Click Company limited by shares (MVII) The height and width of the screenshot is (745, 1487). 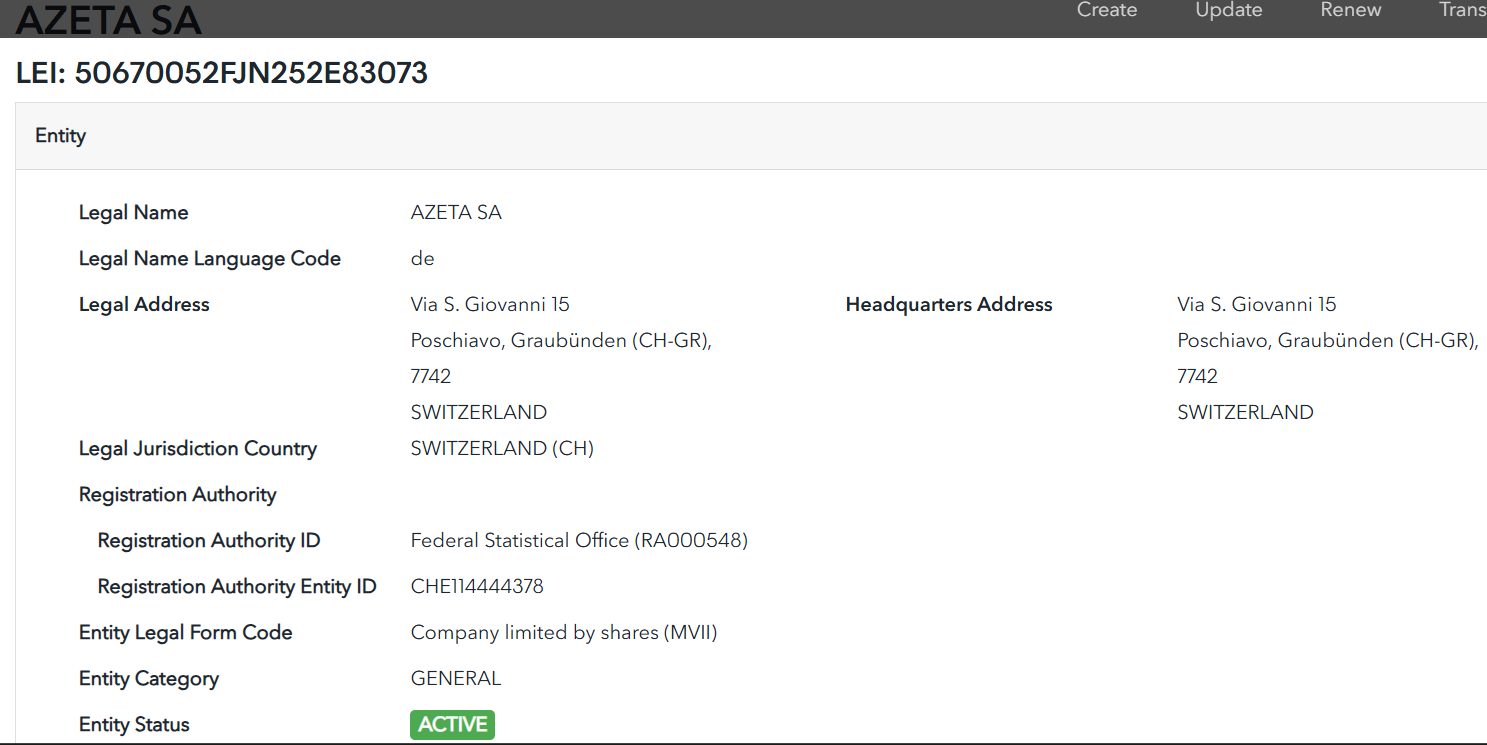[564, 633]
